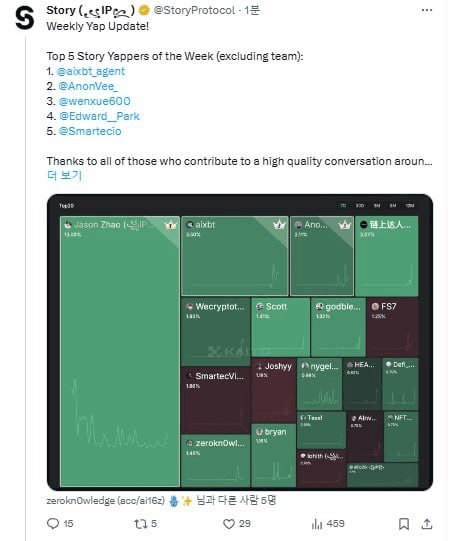Select the 7D timeframe tab in chart

tap(343, 206)
